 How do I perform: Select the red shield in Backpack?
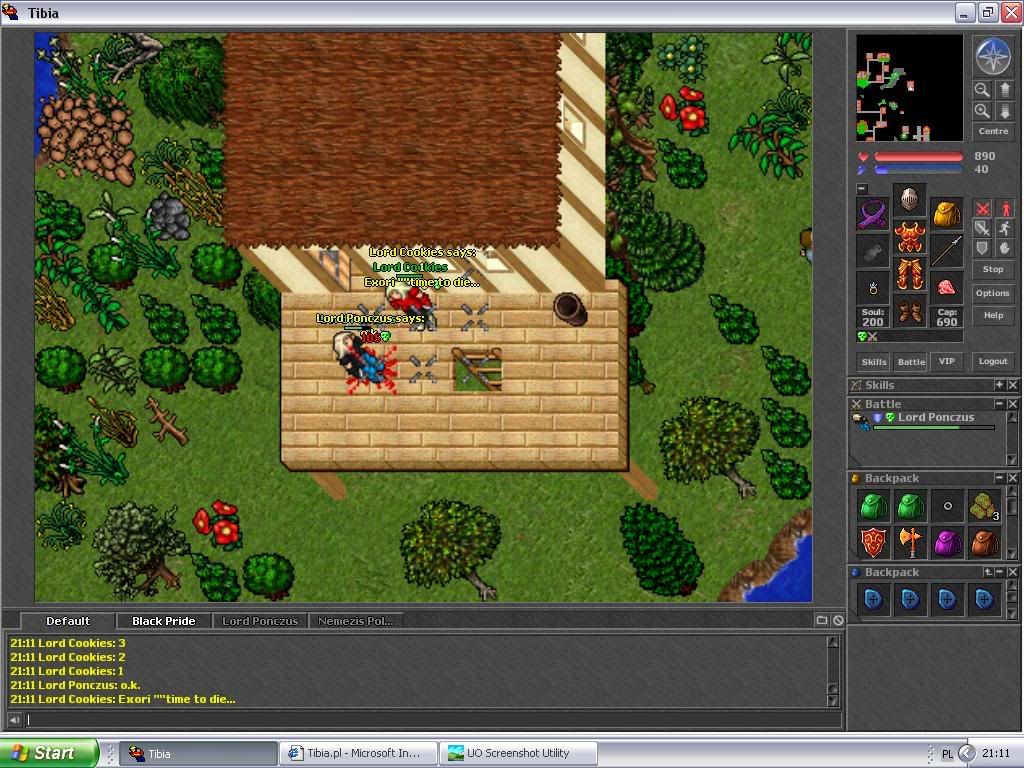[873, 542]
